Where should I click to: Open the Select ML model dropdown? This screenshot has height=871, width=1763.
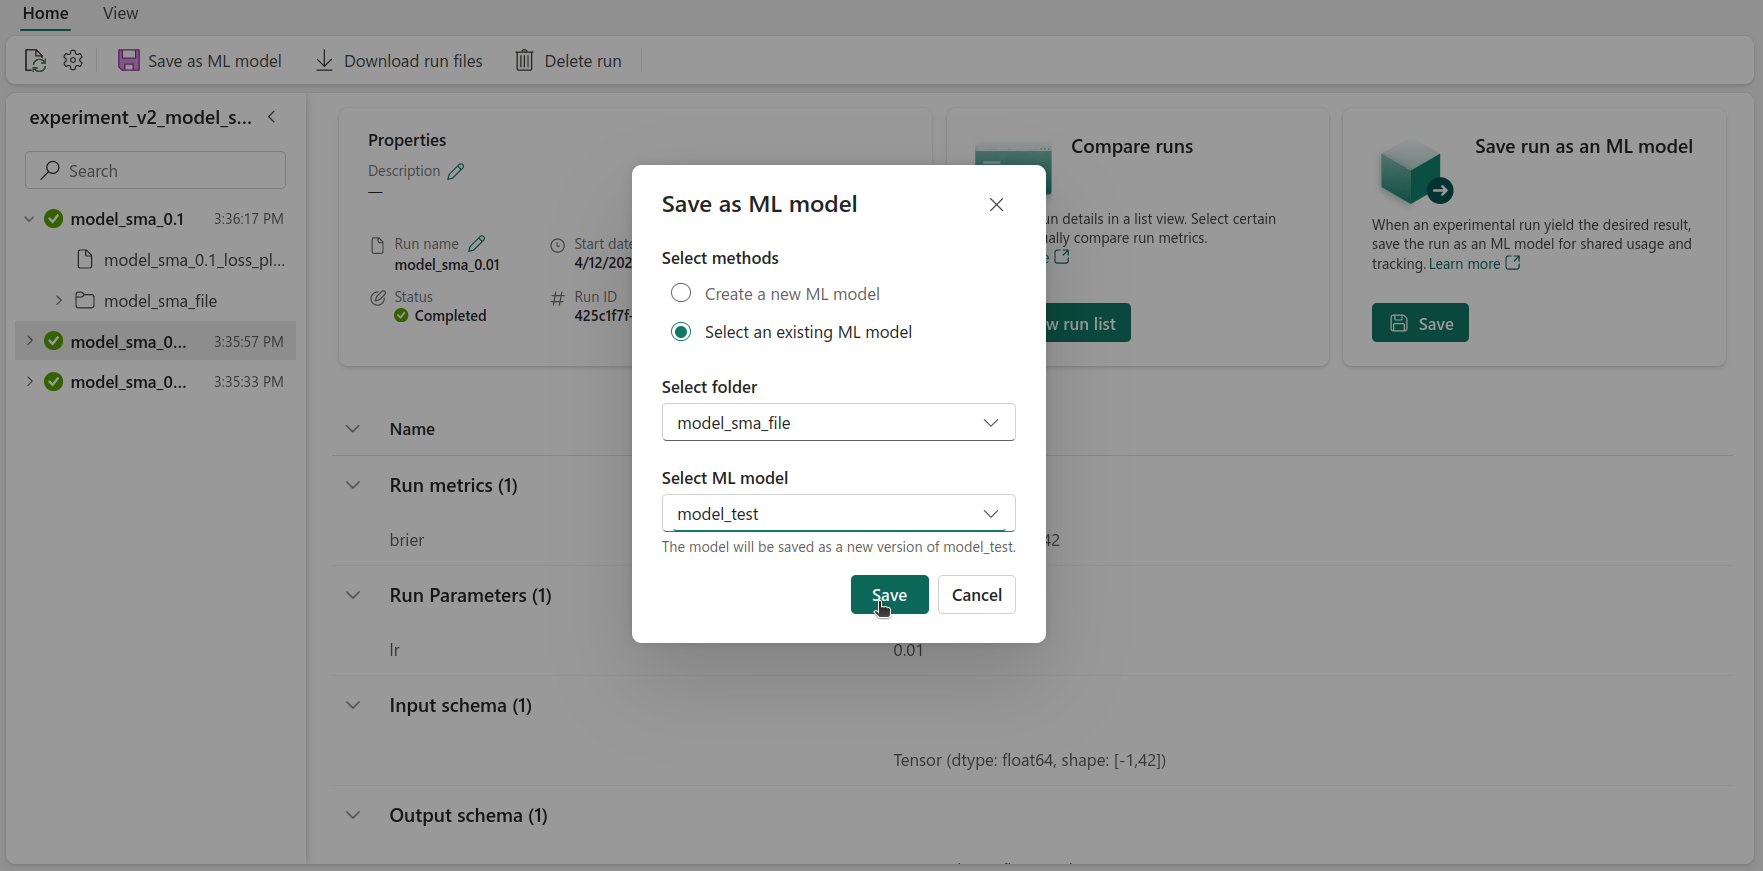click(838, 514)
